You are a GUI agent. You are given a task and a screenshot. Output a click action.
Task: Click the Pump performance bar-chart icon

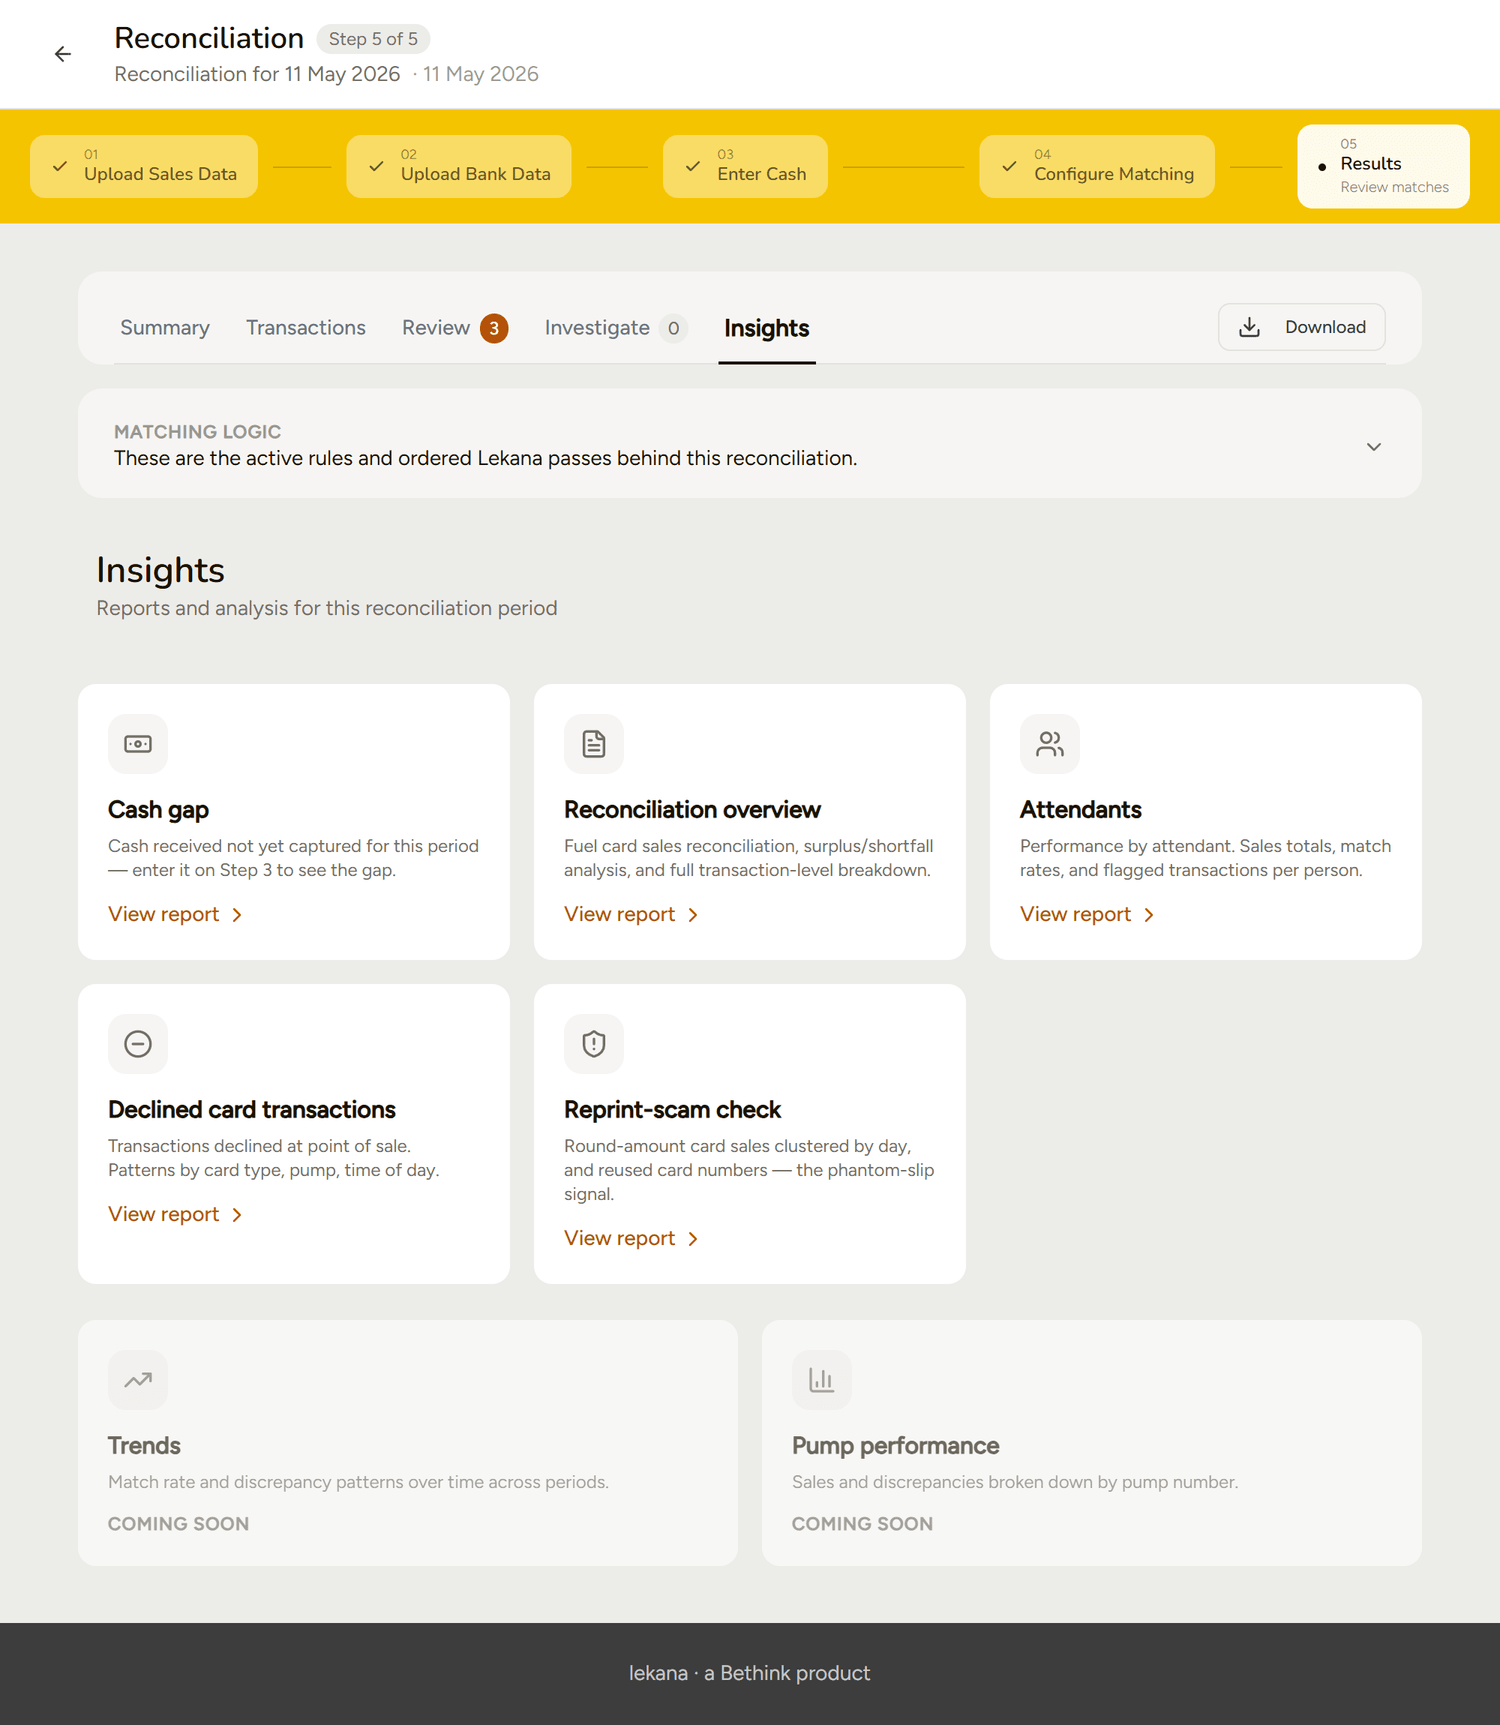(x=822, y=1380)
